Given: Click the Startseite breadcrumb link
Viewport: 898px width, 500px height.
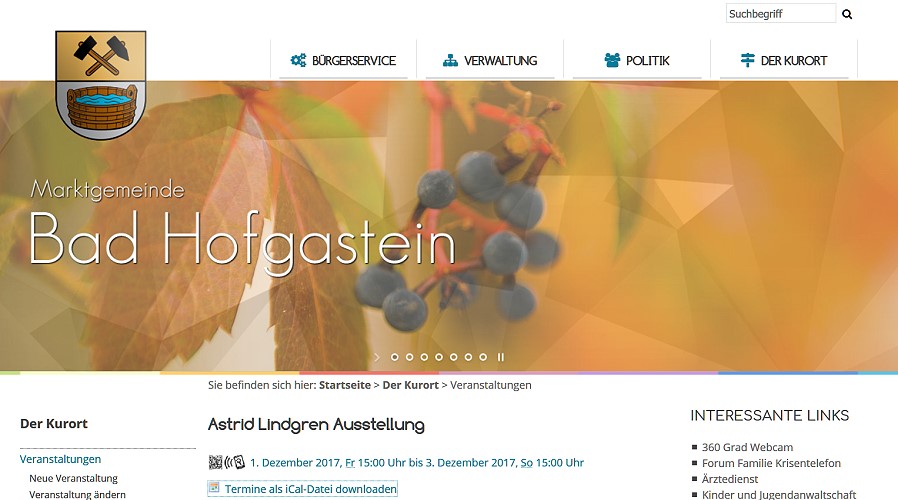Looking at the screenshot, I should [x=345, y=385].
